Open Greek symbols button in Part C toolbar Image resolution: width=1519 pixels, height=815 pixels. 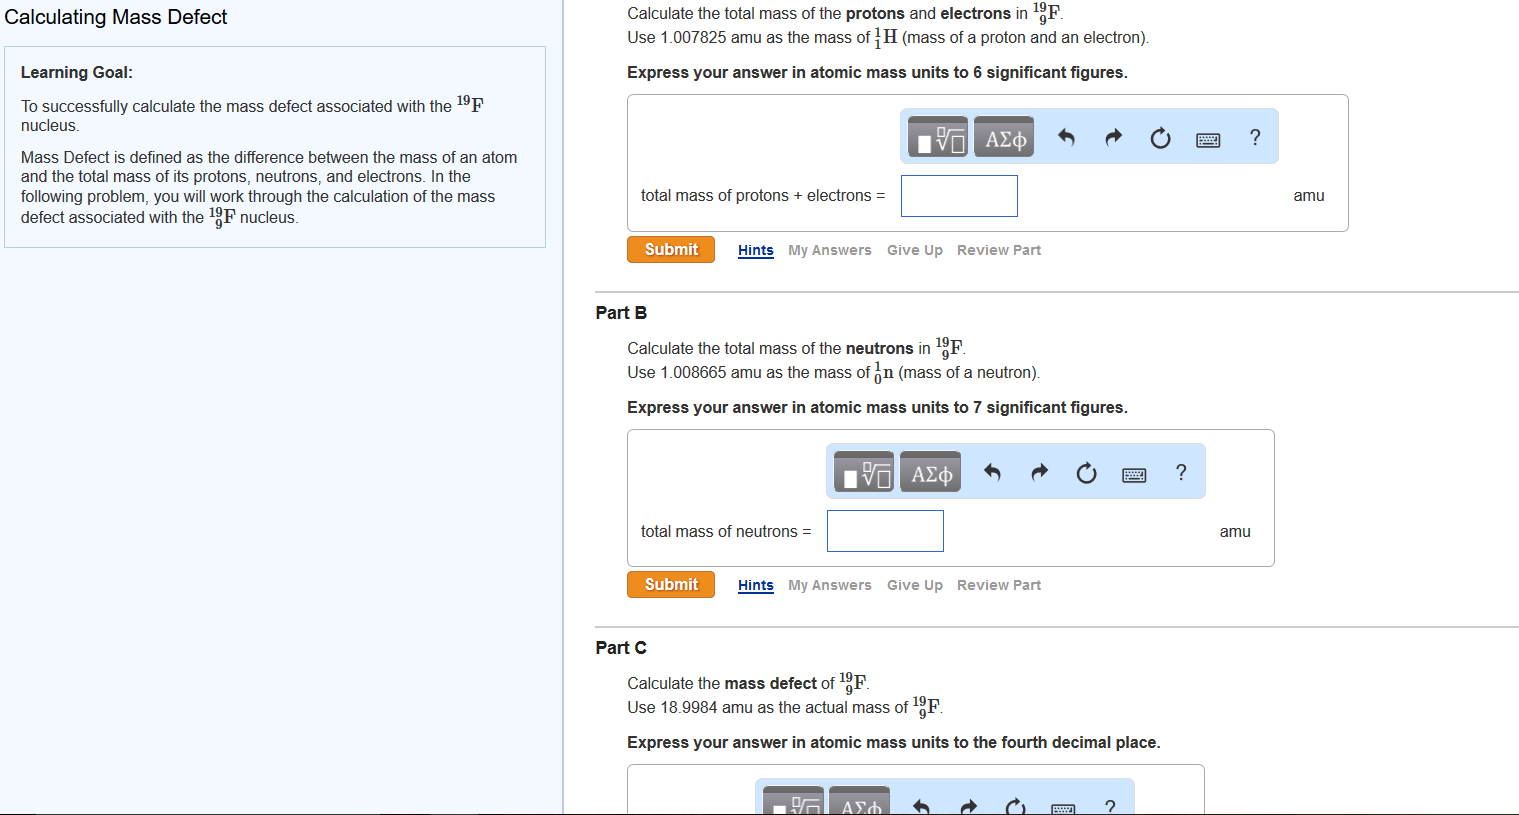click(860, 801)
